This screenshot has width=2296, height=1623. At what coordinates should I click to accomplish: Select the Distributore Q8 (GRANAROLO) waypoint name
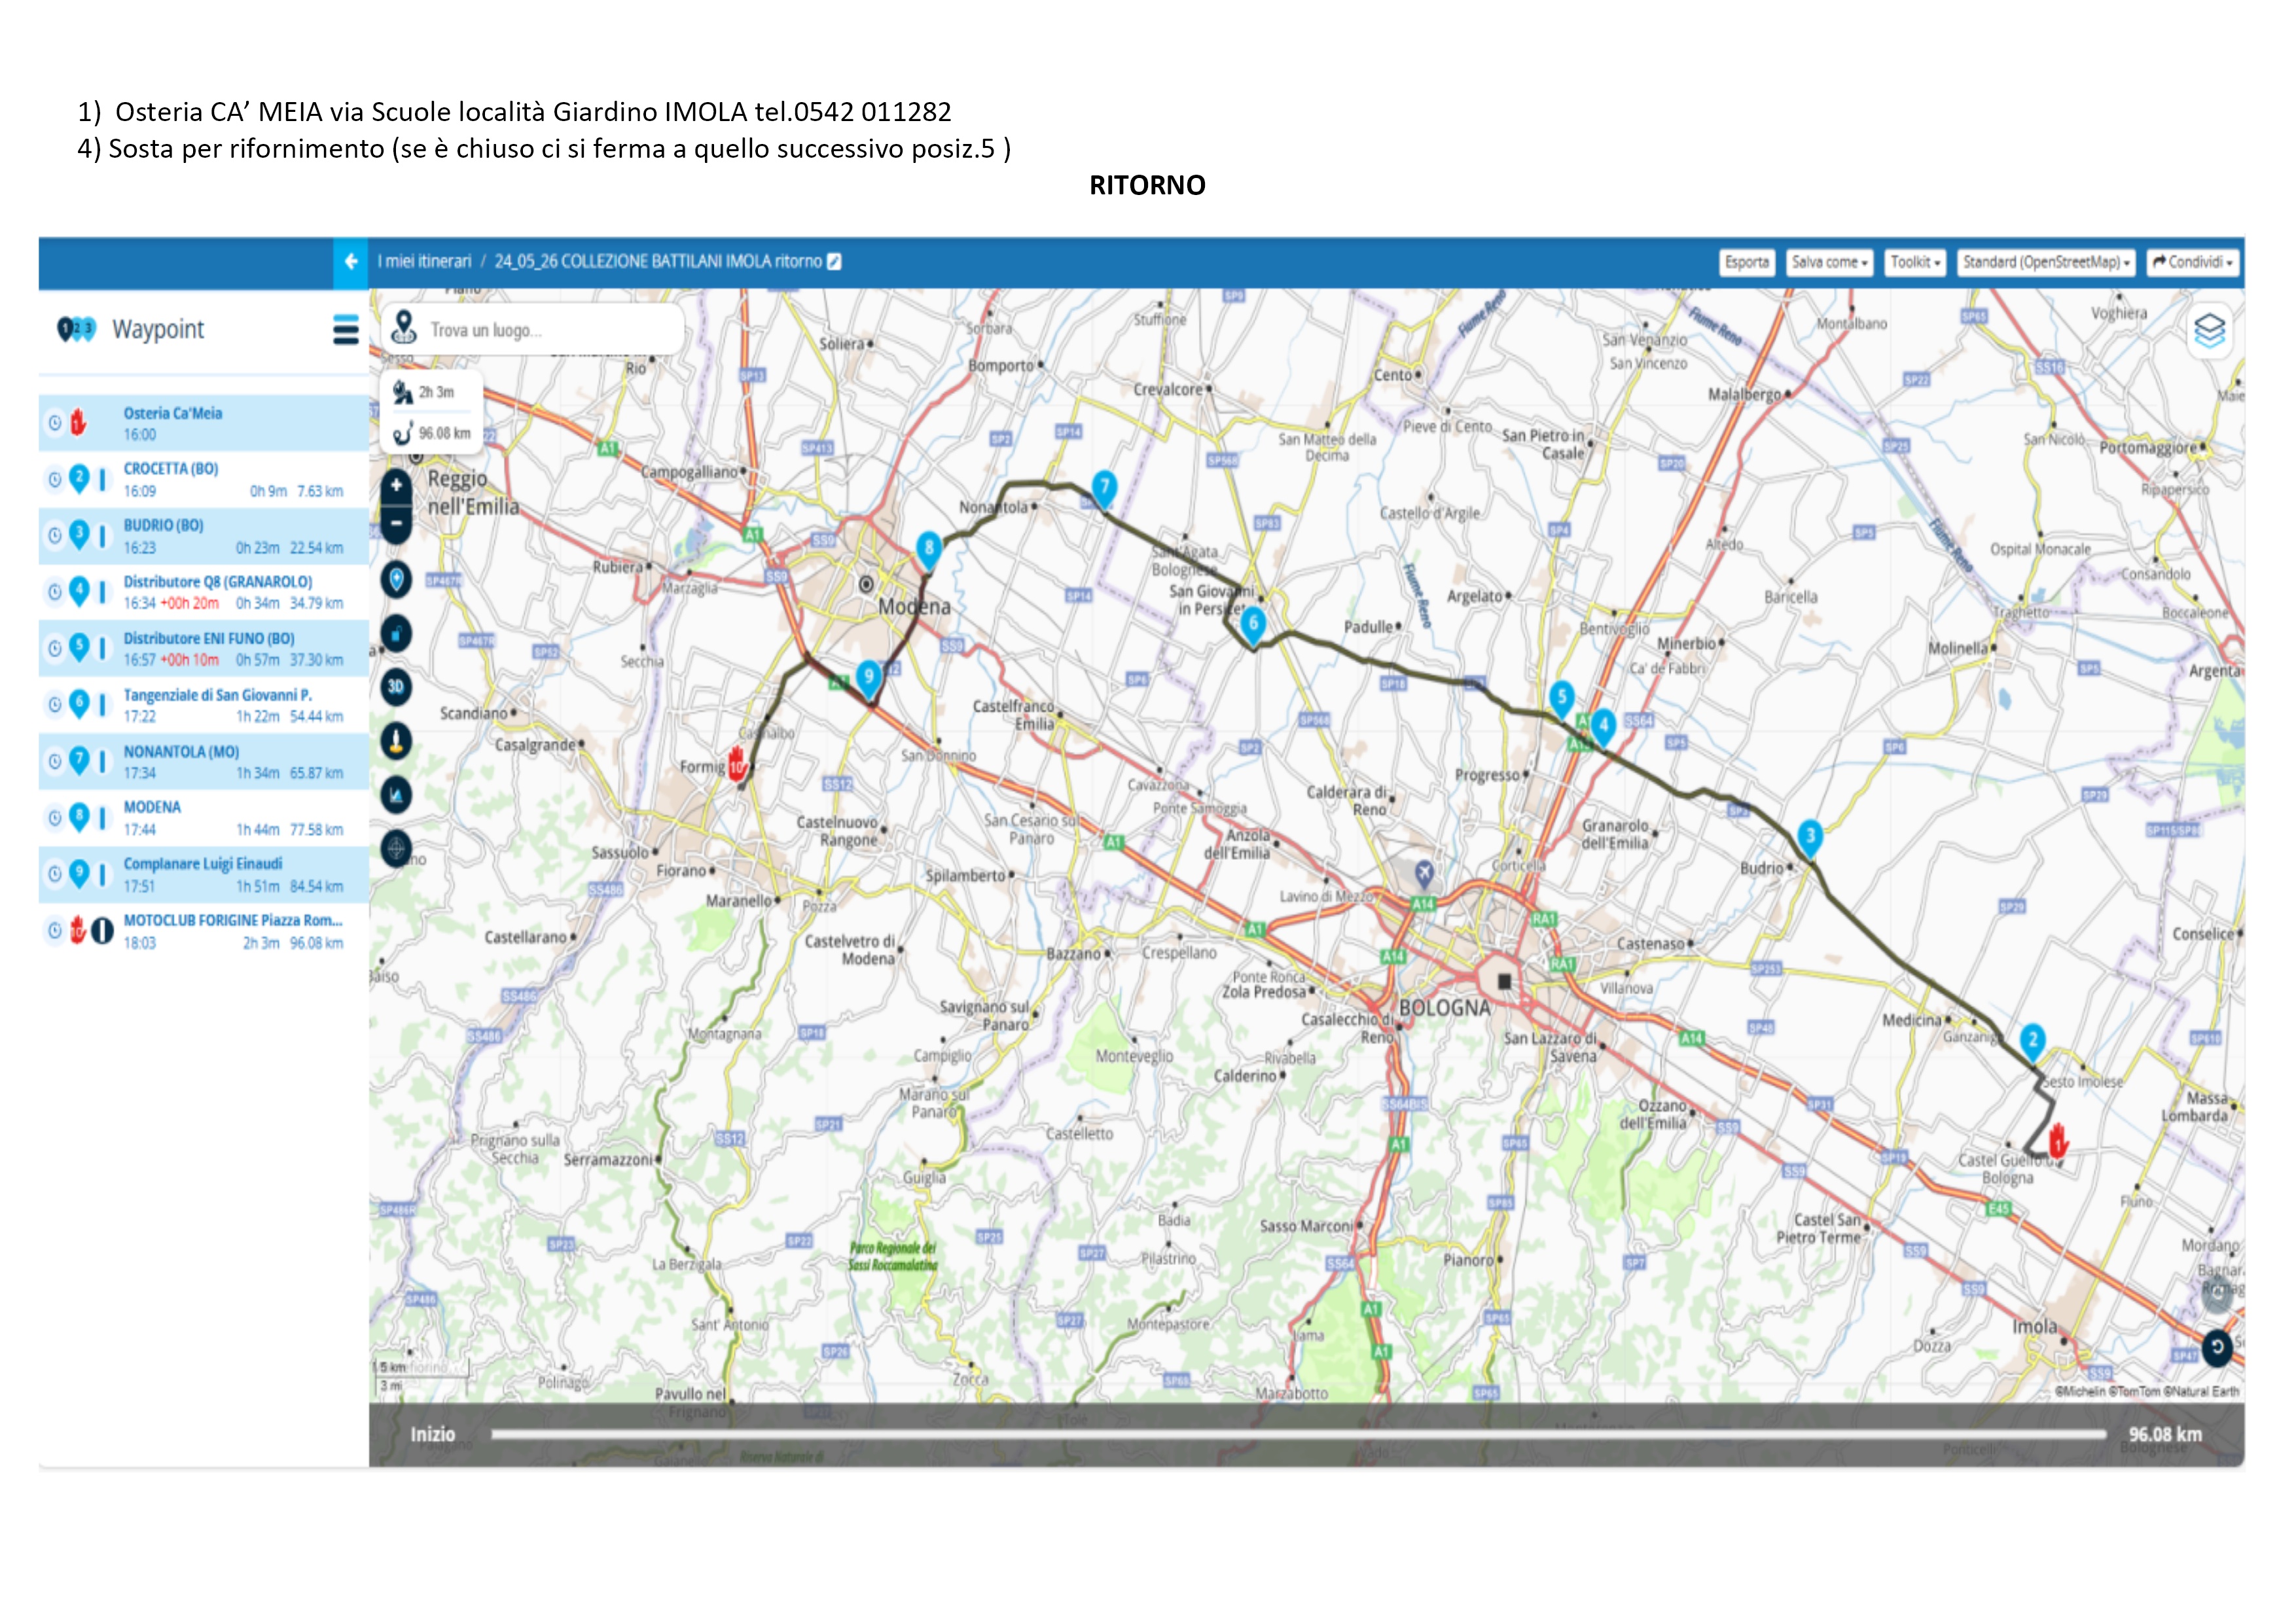coord(218,582)
